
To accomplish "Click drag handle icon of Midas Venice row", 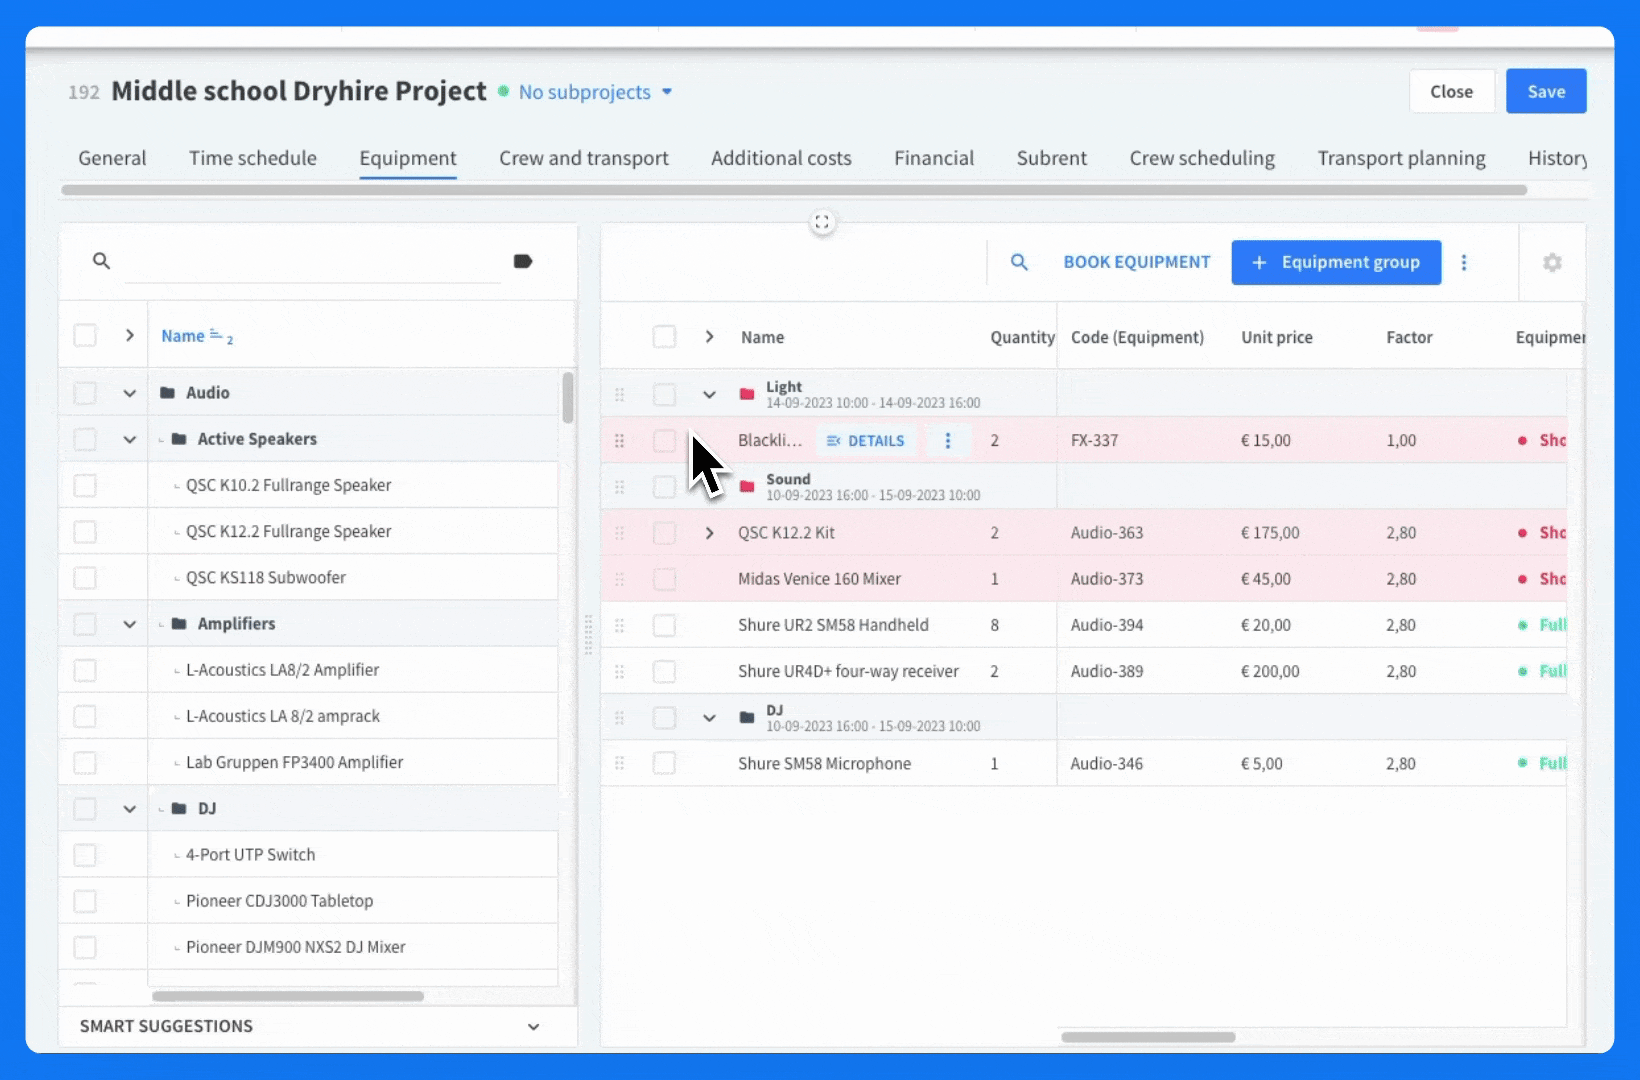I will click(619, 579).
